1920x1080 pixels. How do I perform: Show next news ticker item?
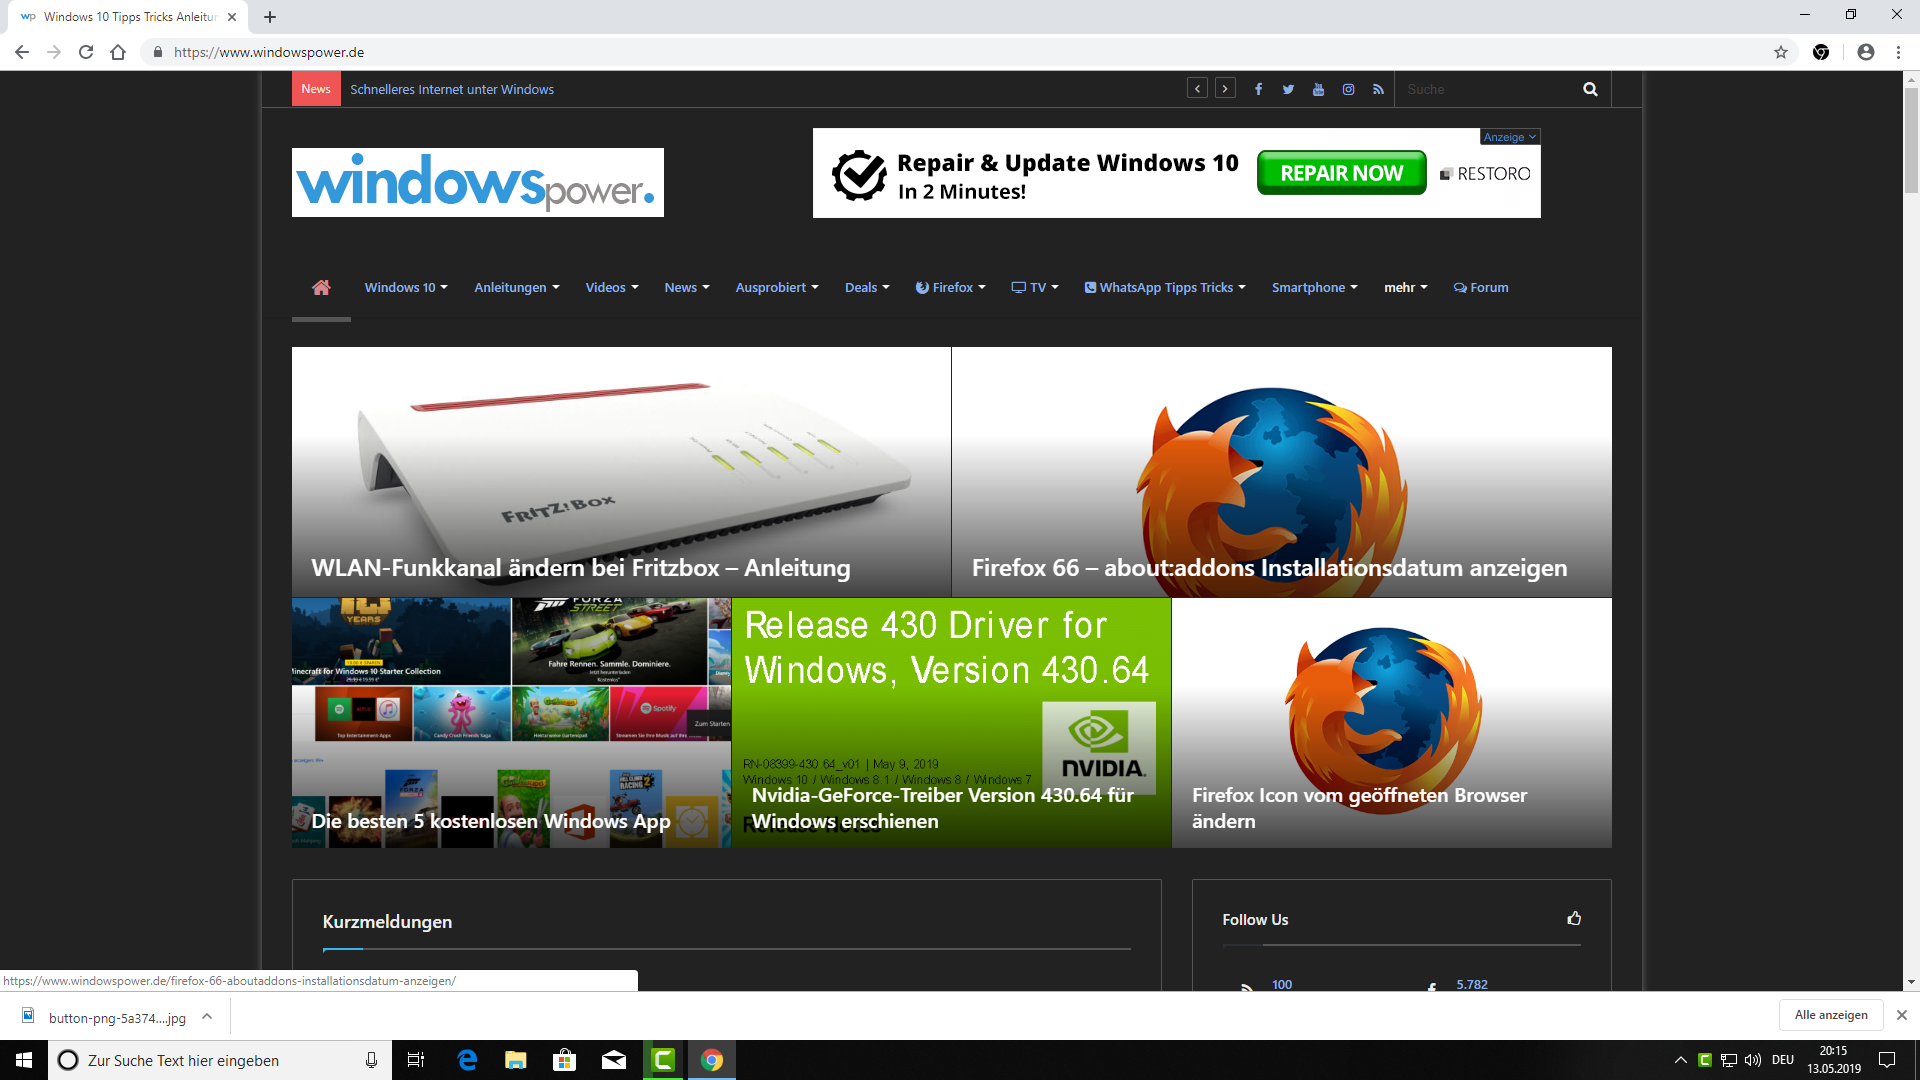pos(1225,88)
